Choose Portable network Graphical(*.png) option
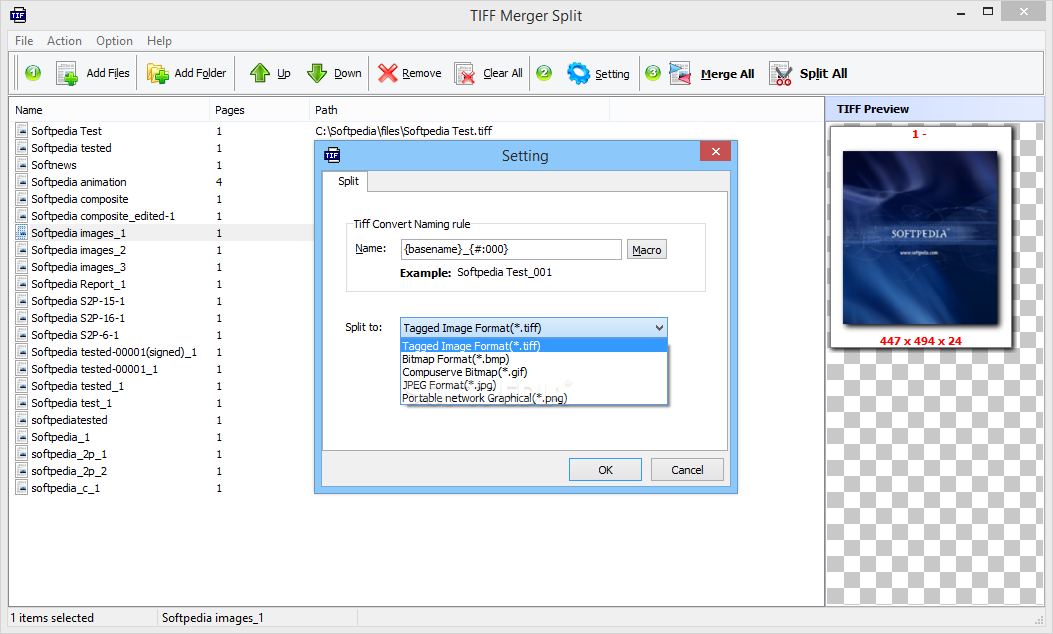Image resolution: width=1053 pixels, height=634 pixels. click(534, 398)
